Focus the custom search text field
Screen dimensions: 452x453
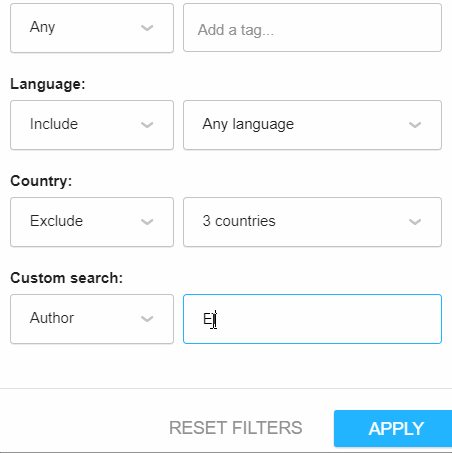312,319
